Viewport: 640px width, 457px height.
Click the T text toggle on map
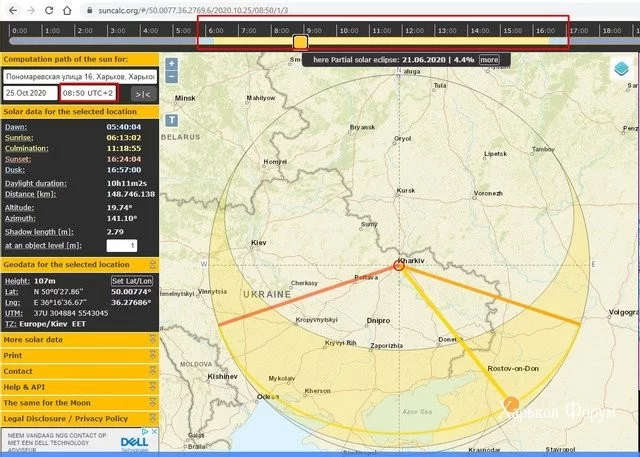171,118
